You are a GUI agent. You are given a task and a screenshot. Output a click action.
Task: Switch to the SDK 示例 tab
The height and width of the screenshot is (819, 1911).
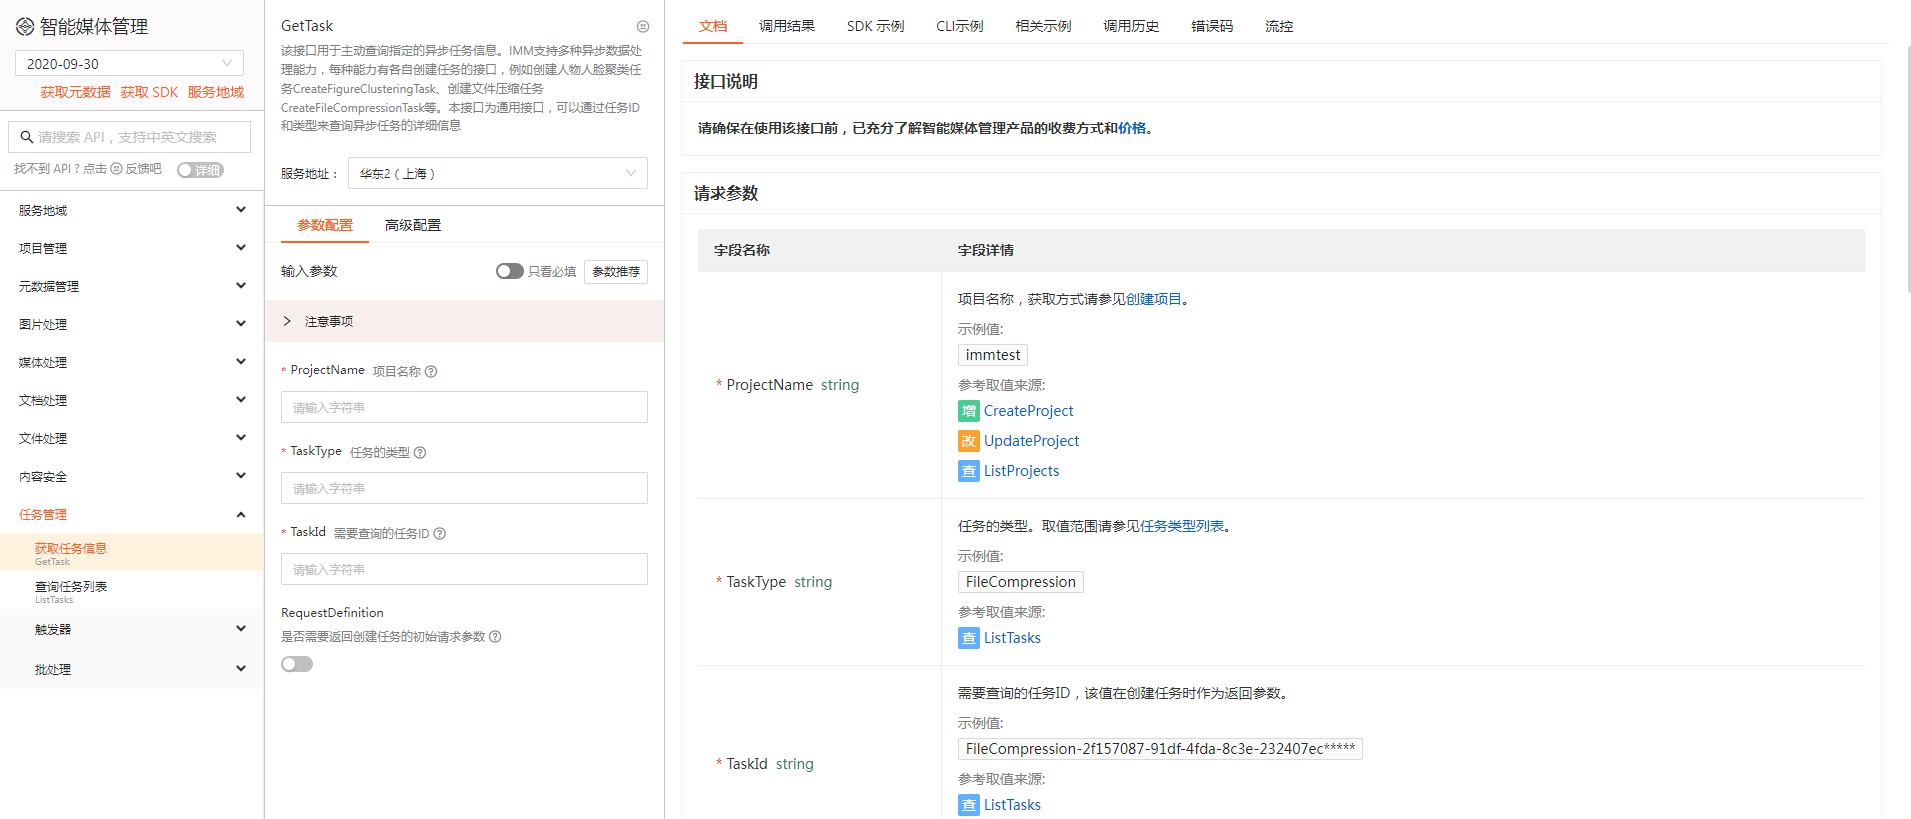click(x=875, y=26)
